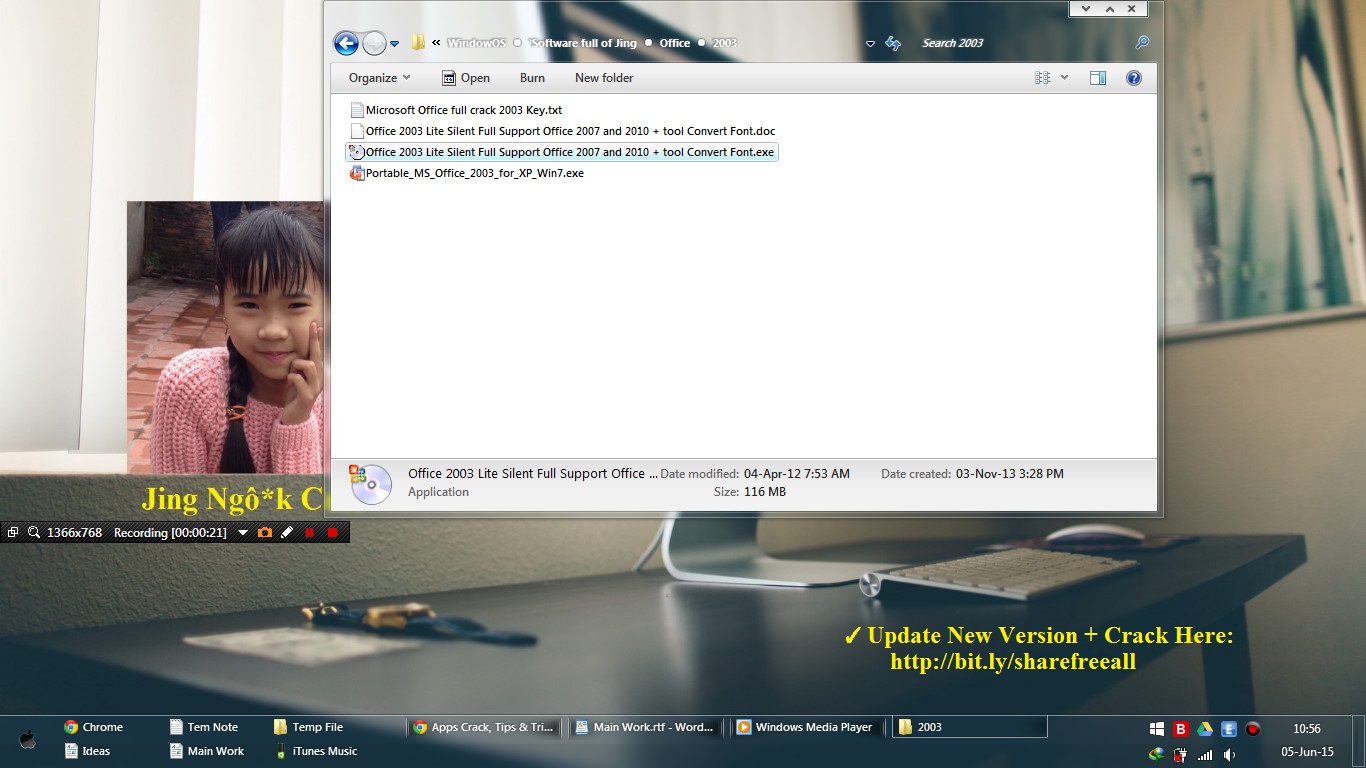
Task: Open network signal status in tray
Action: pos(1205,754)
